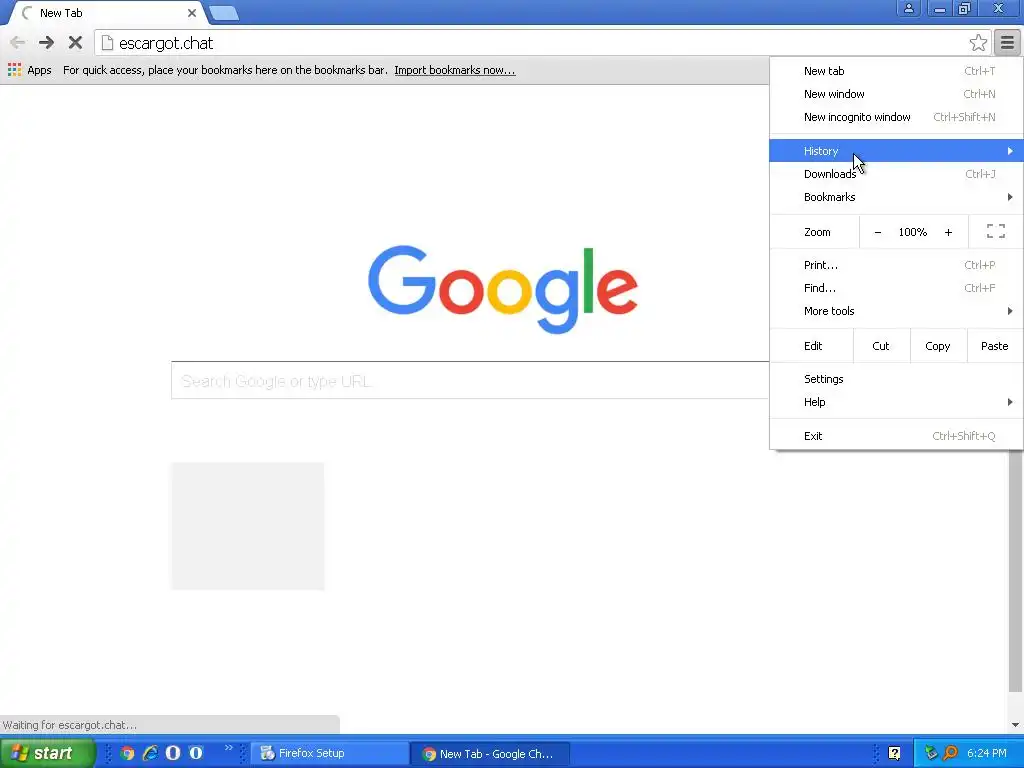Click the escargot.chat address bar
The height and width of the screenshot is (768, 1024).
point(542,43)
